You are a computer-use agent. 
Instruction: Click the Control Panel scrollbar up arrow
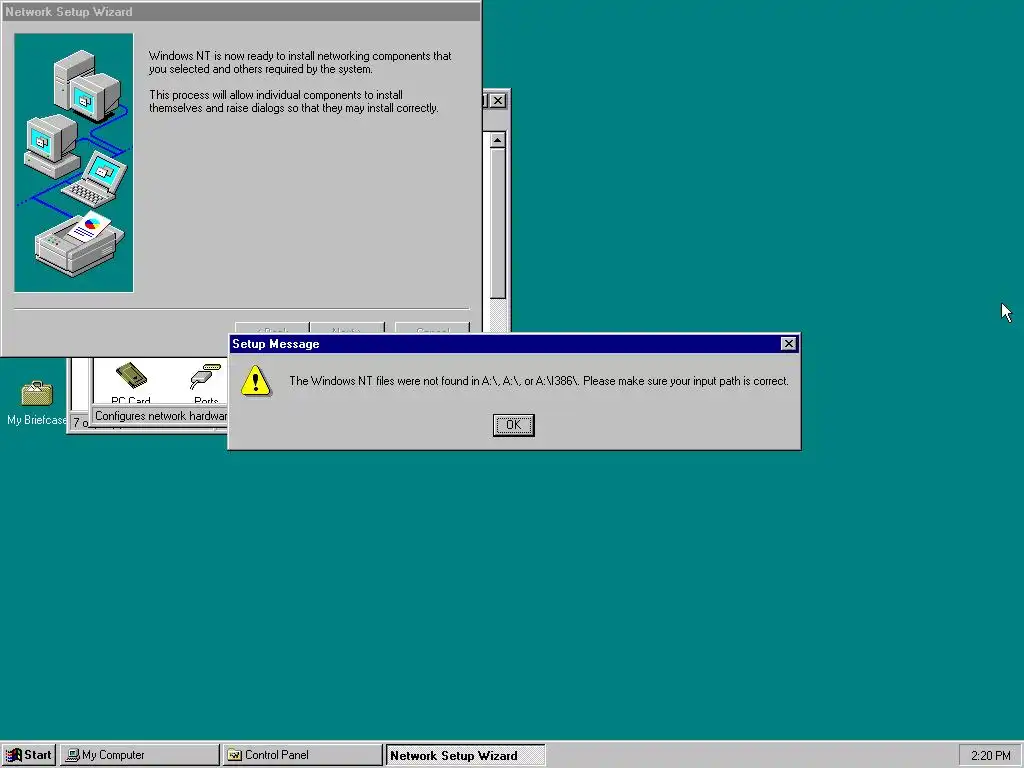pyautogui.click(x=498, y=140)
